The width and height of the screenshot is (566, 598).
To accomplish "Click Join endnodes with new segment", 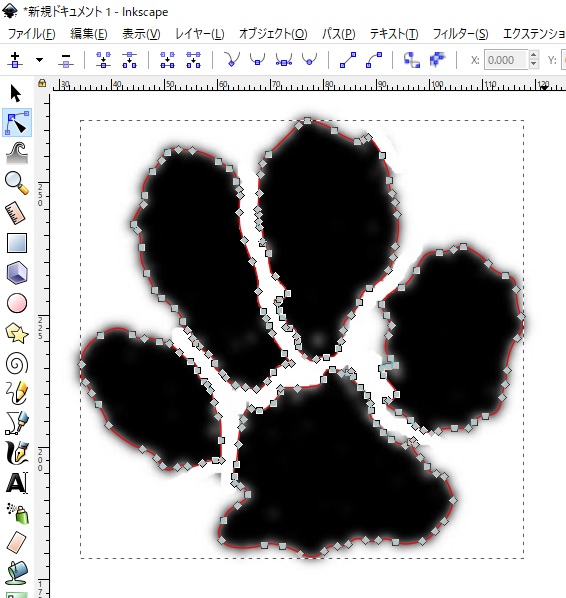I will coord(167,60).
